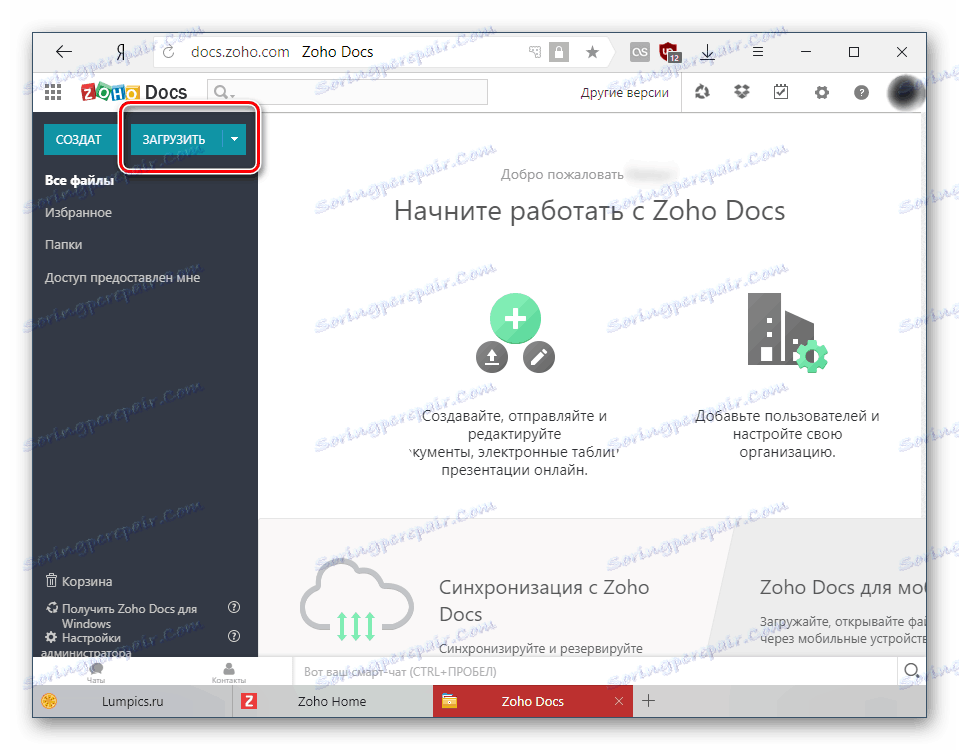Expand the ЗАГРУЗИТЬ dropdown arrow
This screenshot has height=750, width=959.
click(x=234, y=139)
